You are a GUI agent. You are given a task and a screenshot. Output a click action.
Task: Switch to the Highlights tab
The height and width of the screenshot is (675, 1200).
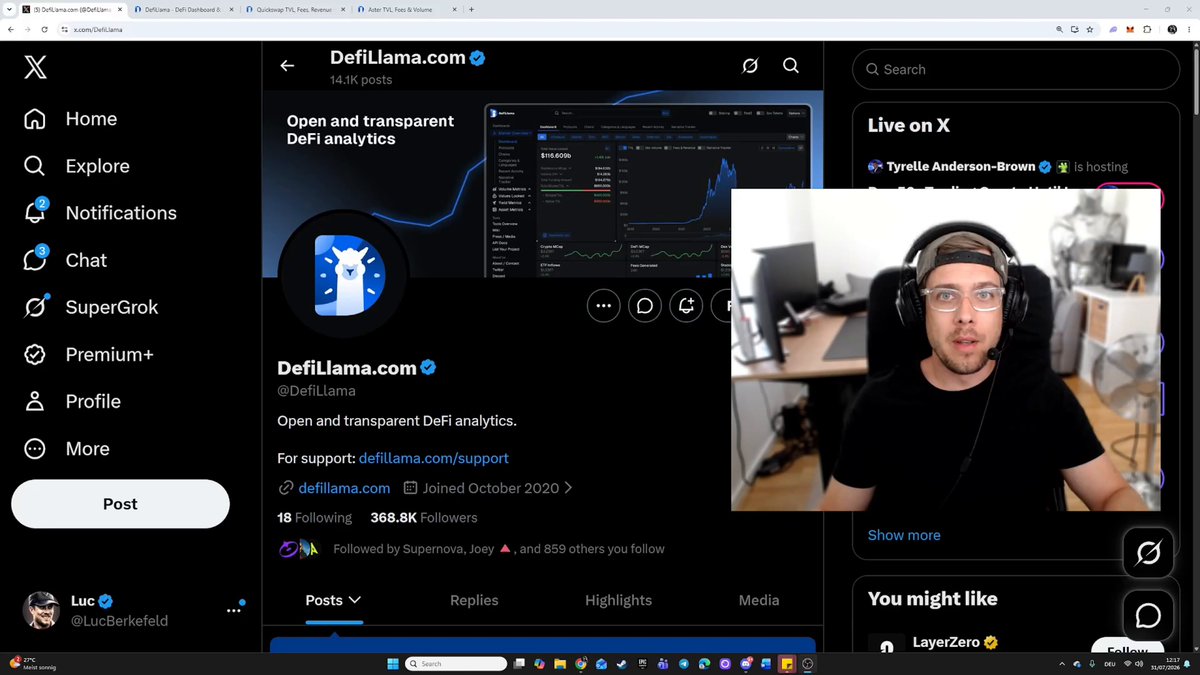(618, 600)
